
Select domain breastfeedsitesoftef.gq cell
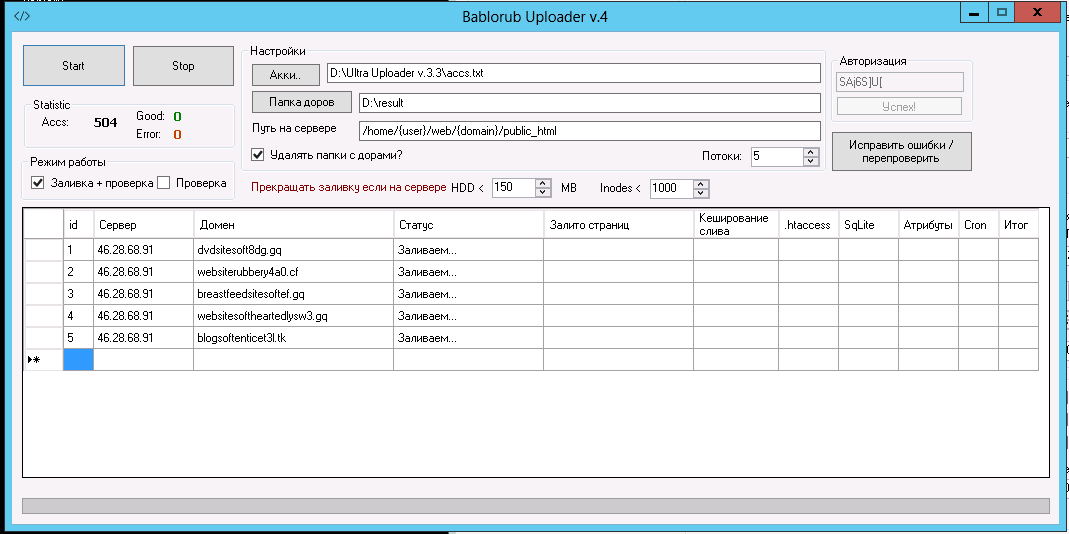click(294, 294)
